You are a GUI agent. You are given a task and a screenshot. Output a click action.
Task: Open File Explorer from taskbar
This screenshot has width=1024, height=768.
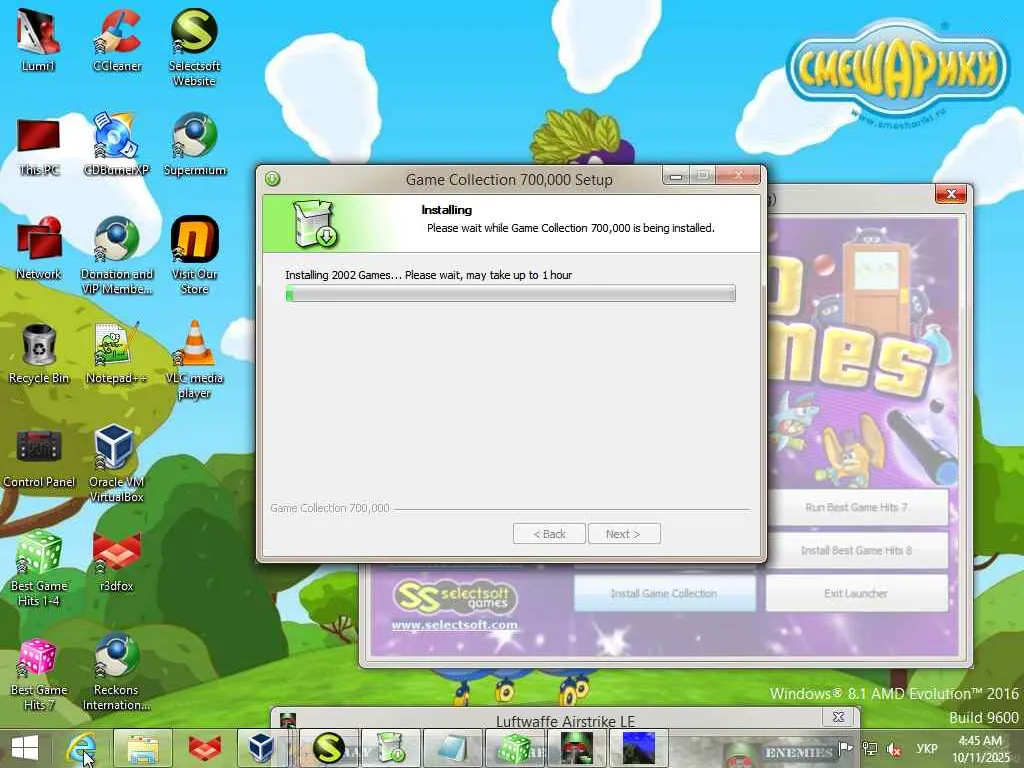coord(143,748)
